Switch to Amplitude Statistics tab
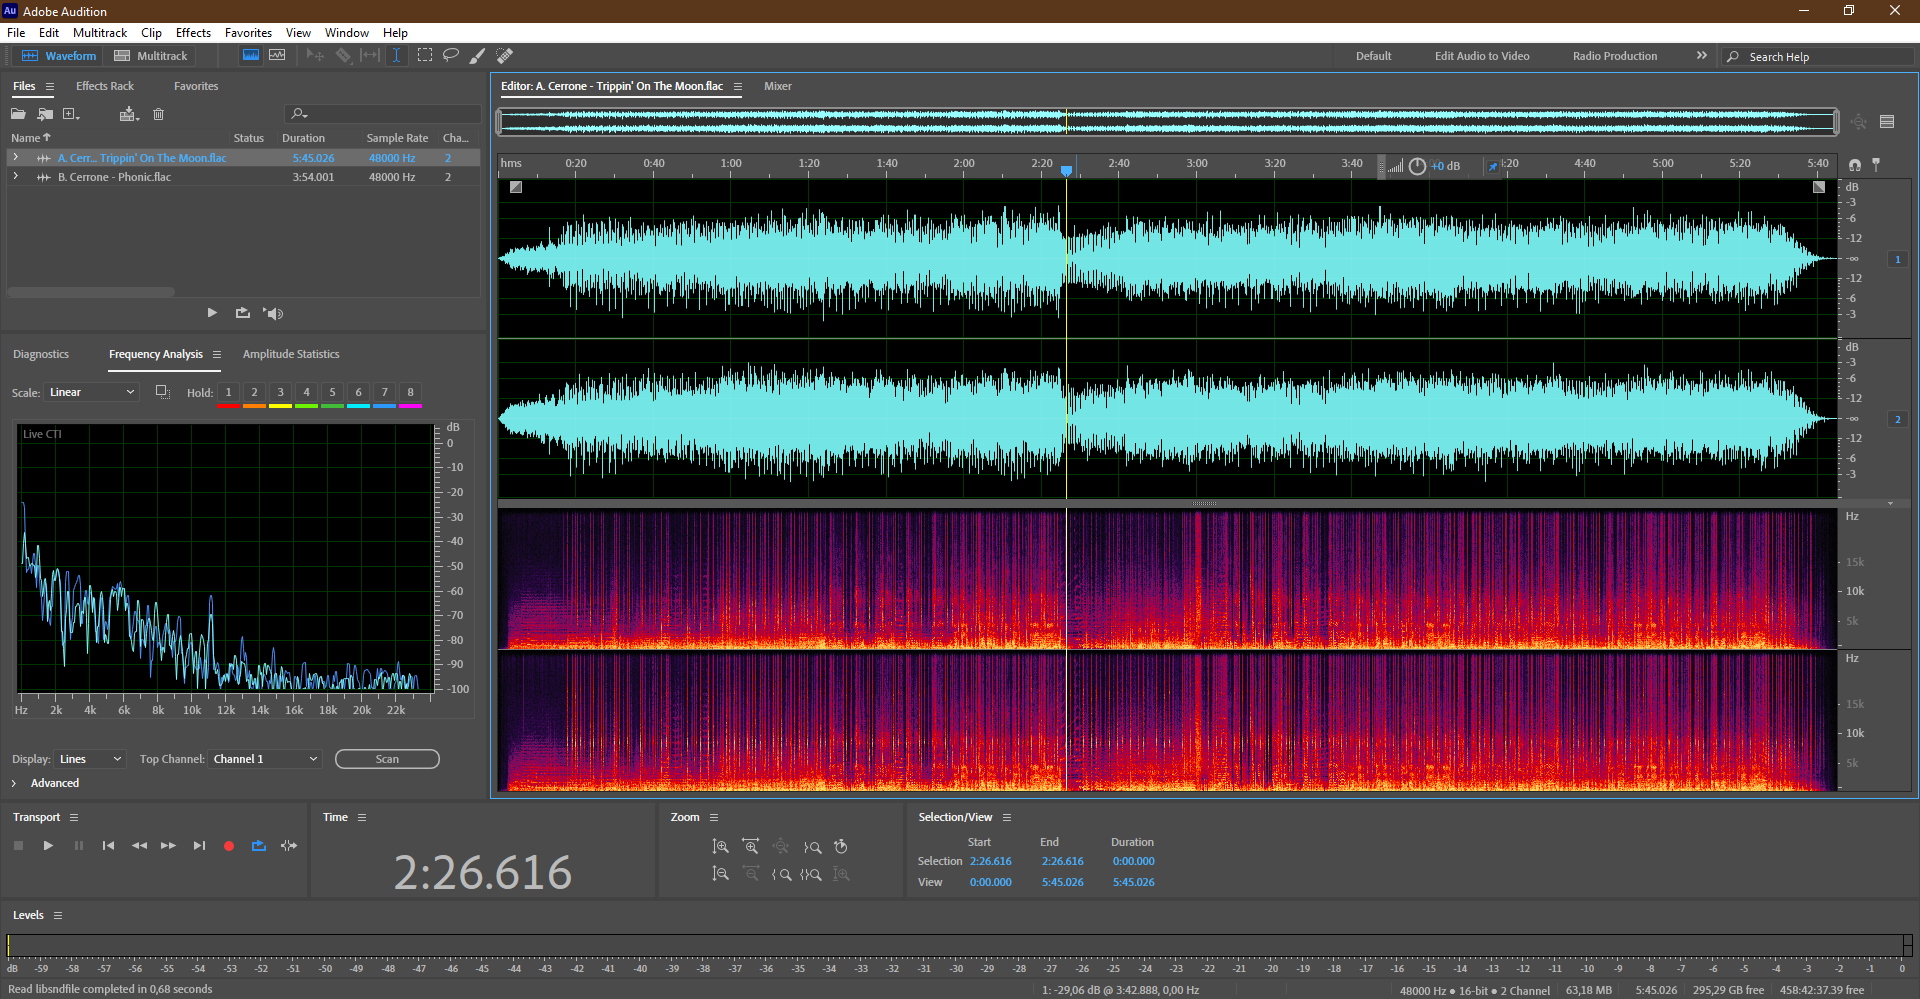Screen dimensions: 1920x999 291,354
